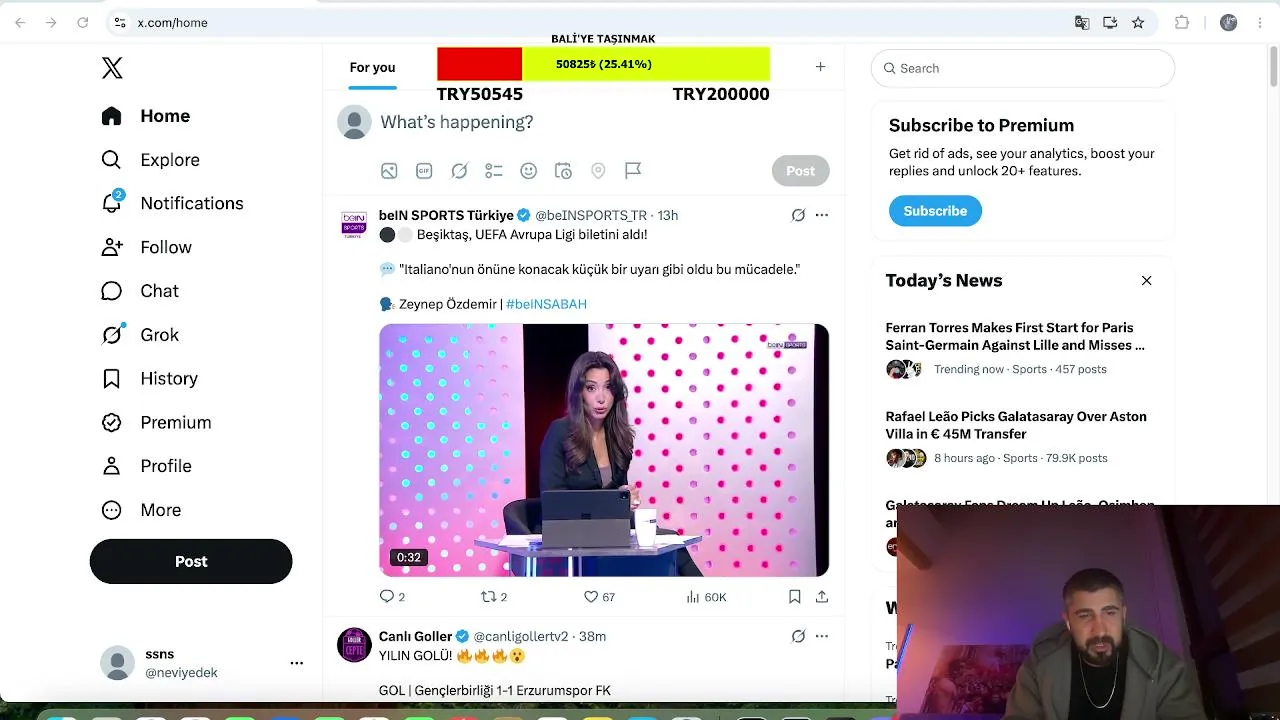Open account menu next to ssns
1280x720 pixels.
pos(296,663)
